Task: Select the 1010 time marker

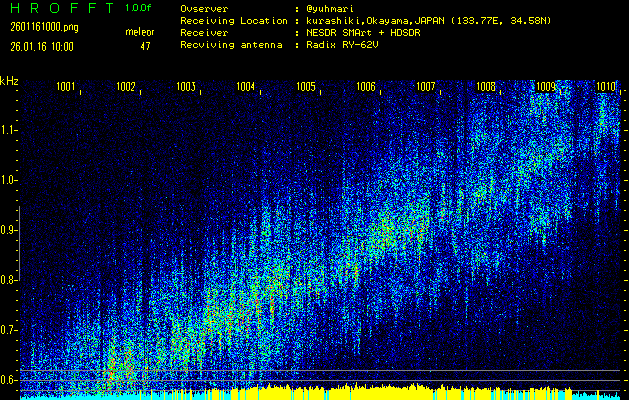Action: 606,87
